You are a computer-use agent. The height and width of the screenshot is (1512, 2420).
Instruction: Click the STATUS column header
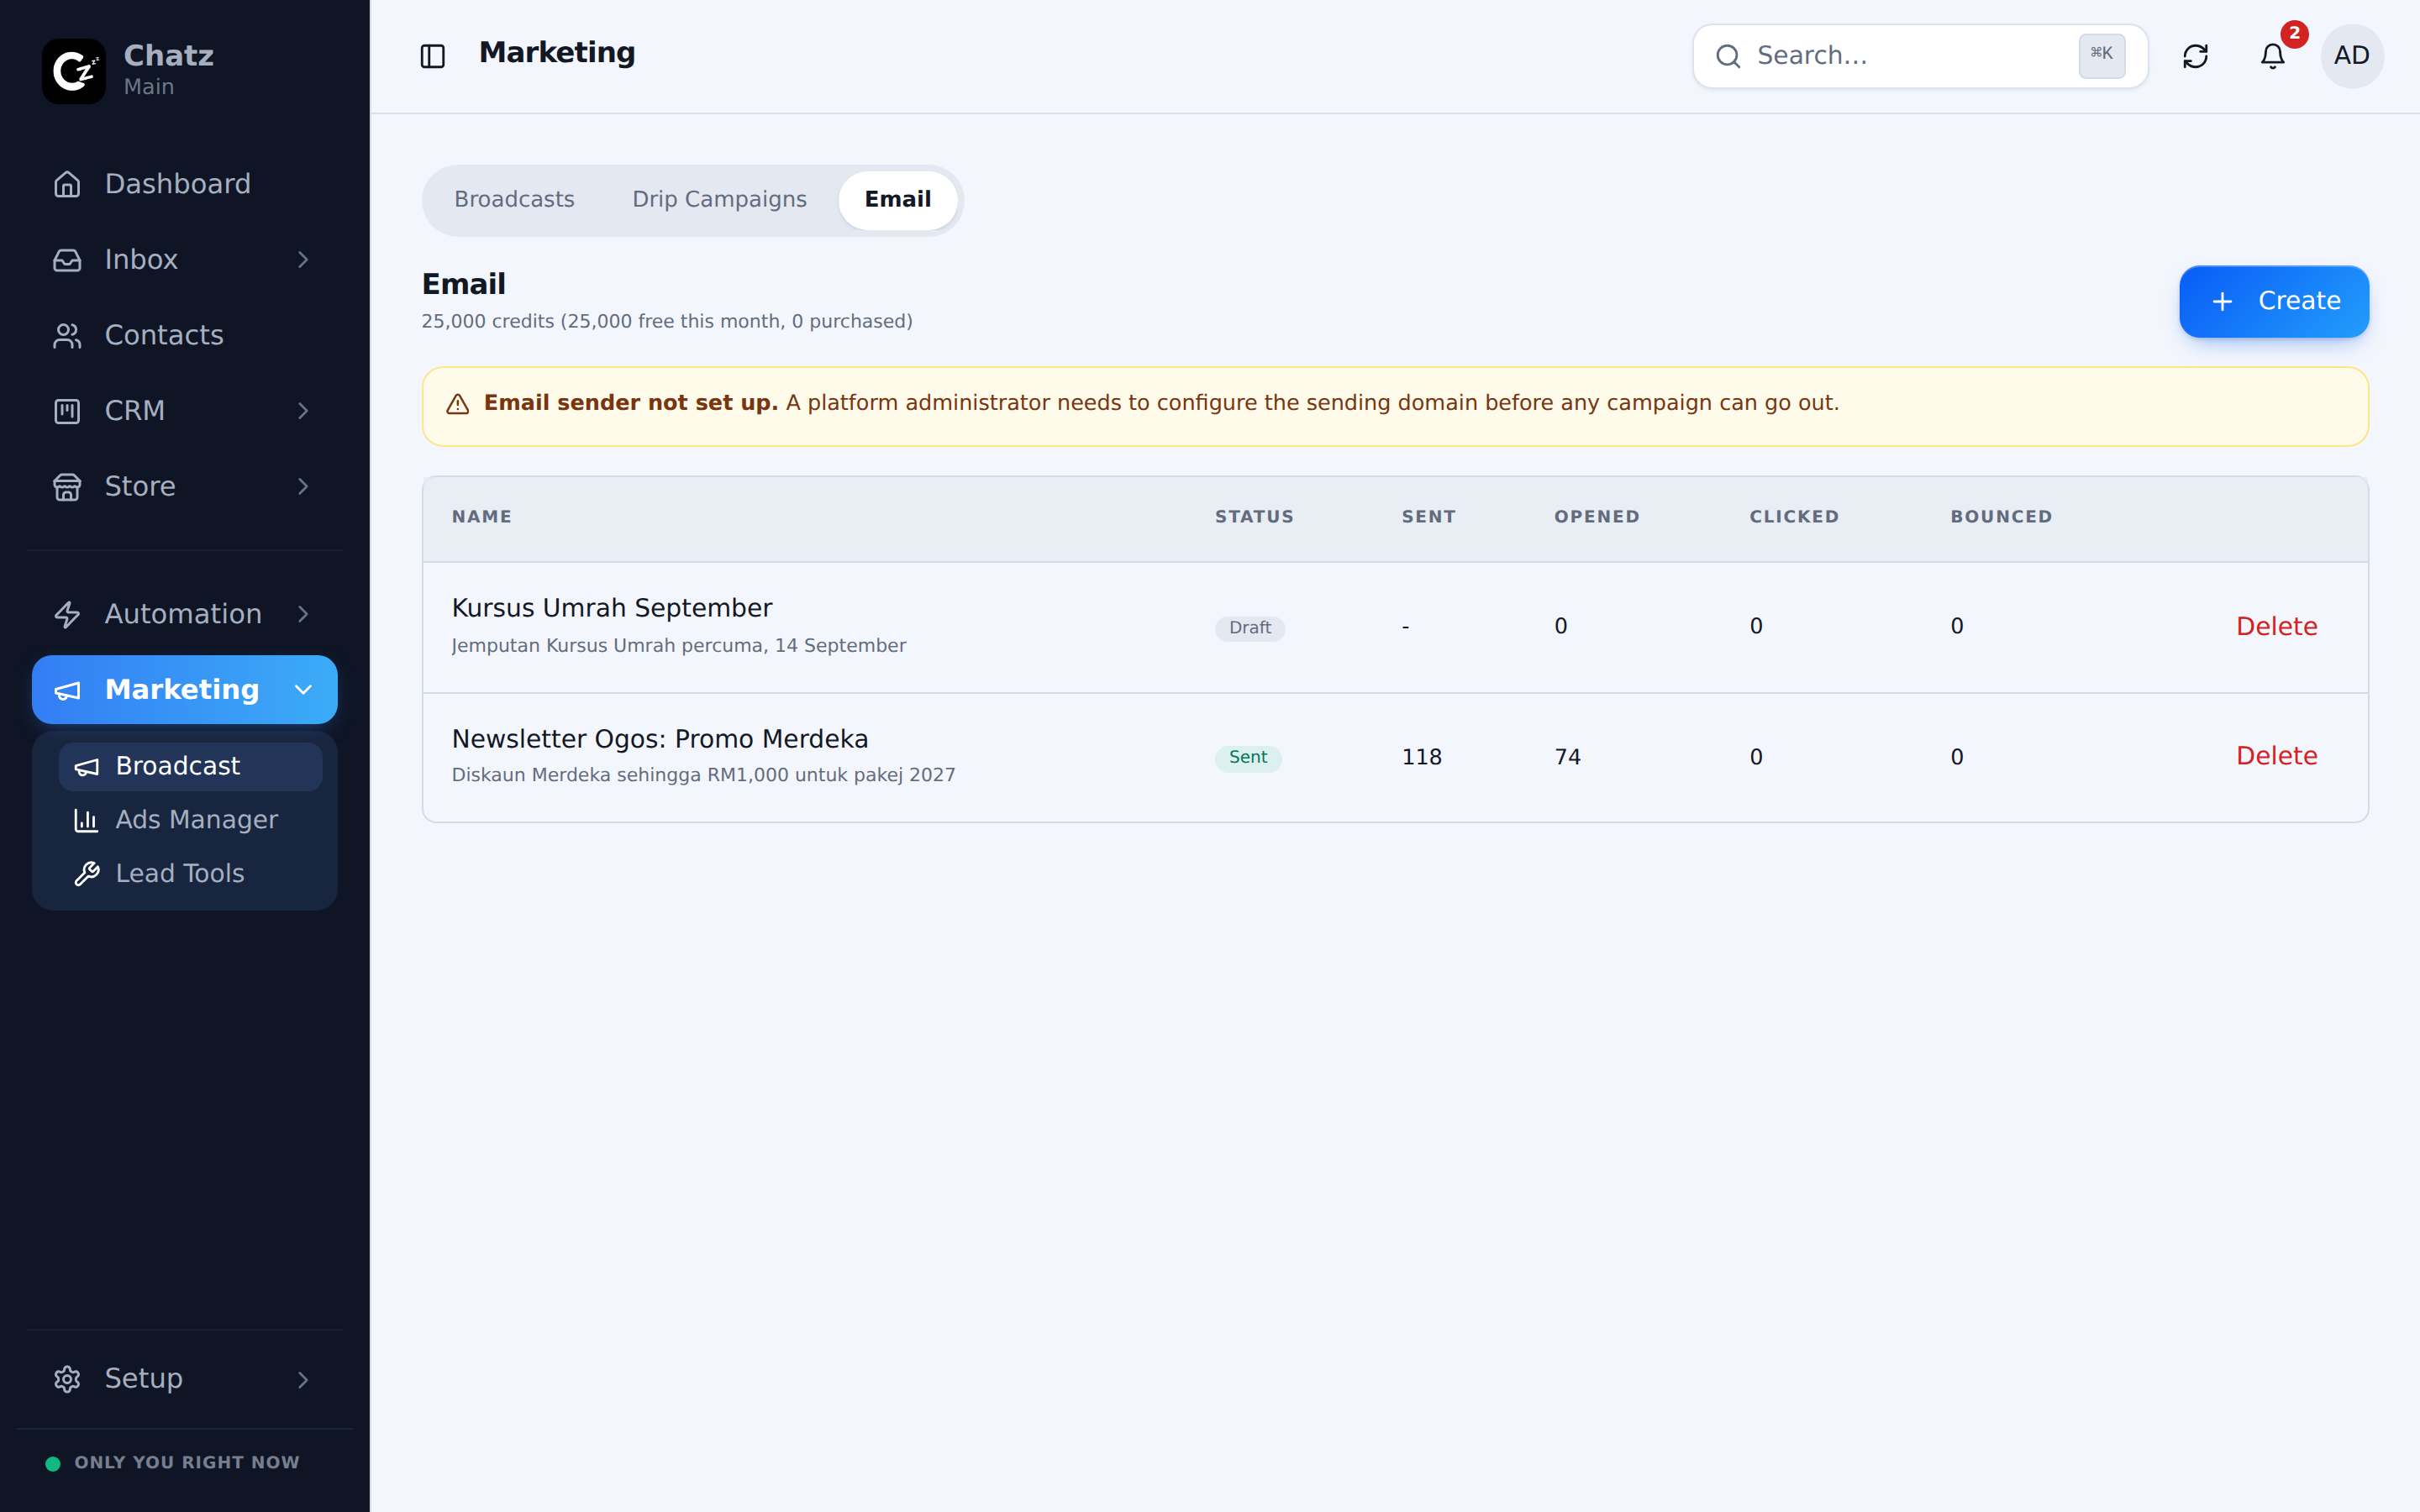coord(1254,517)
